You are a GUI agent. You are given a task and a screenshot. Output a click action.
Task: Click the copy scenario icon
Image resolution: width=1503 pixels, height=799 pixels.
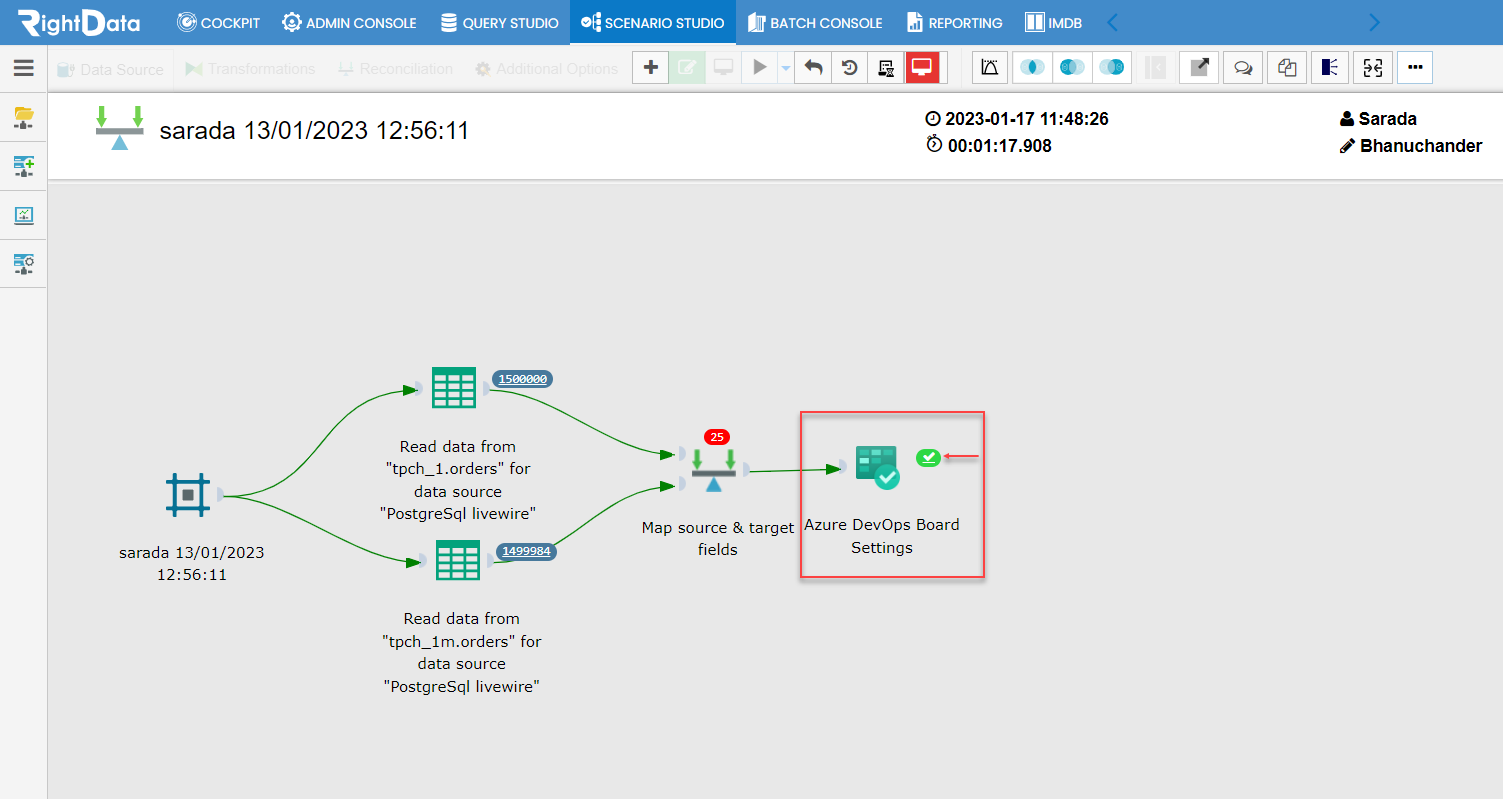tap(1287, 67)
